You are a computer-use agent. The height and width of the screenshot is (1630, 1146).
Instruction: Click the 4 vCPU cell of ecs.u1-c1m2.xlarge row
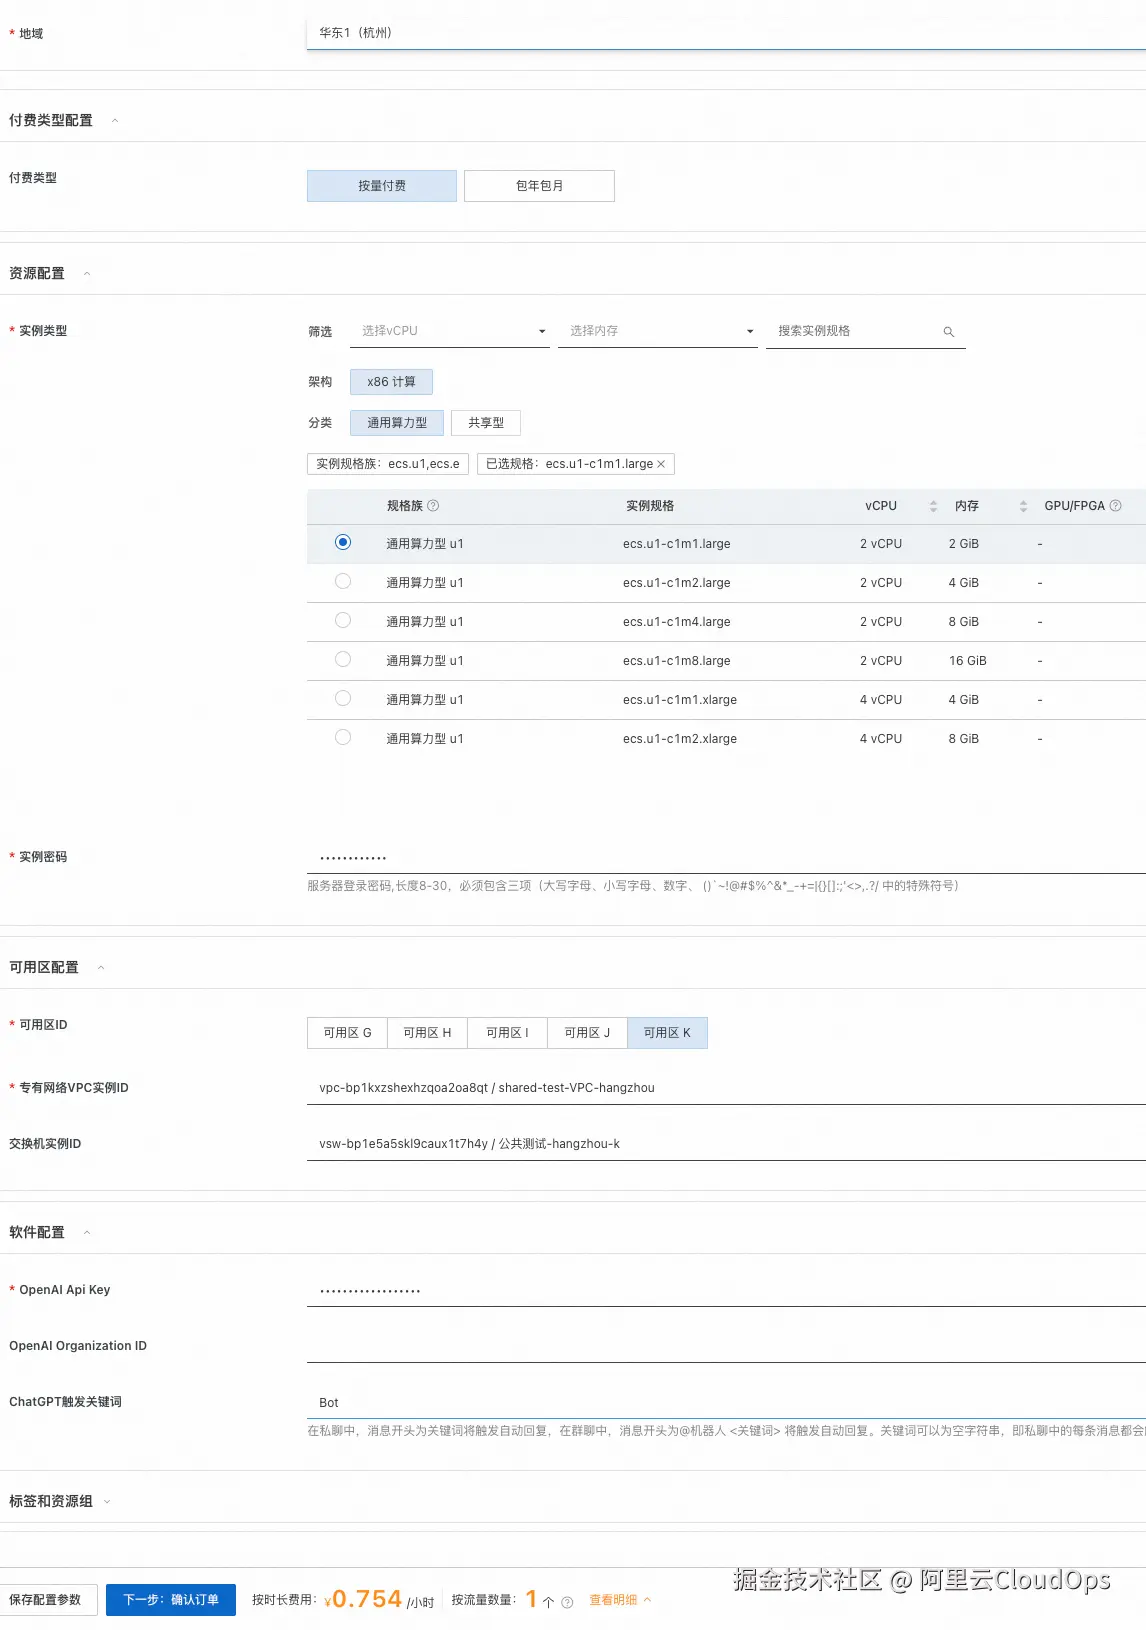tap(880, 739)
